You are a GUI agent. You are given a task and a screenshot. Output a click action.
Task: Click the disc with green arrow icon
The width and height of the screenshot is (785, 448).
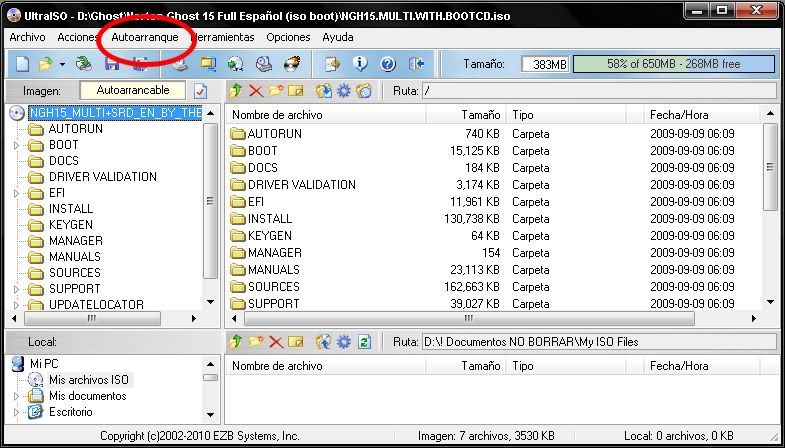235,64
